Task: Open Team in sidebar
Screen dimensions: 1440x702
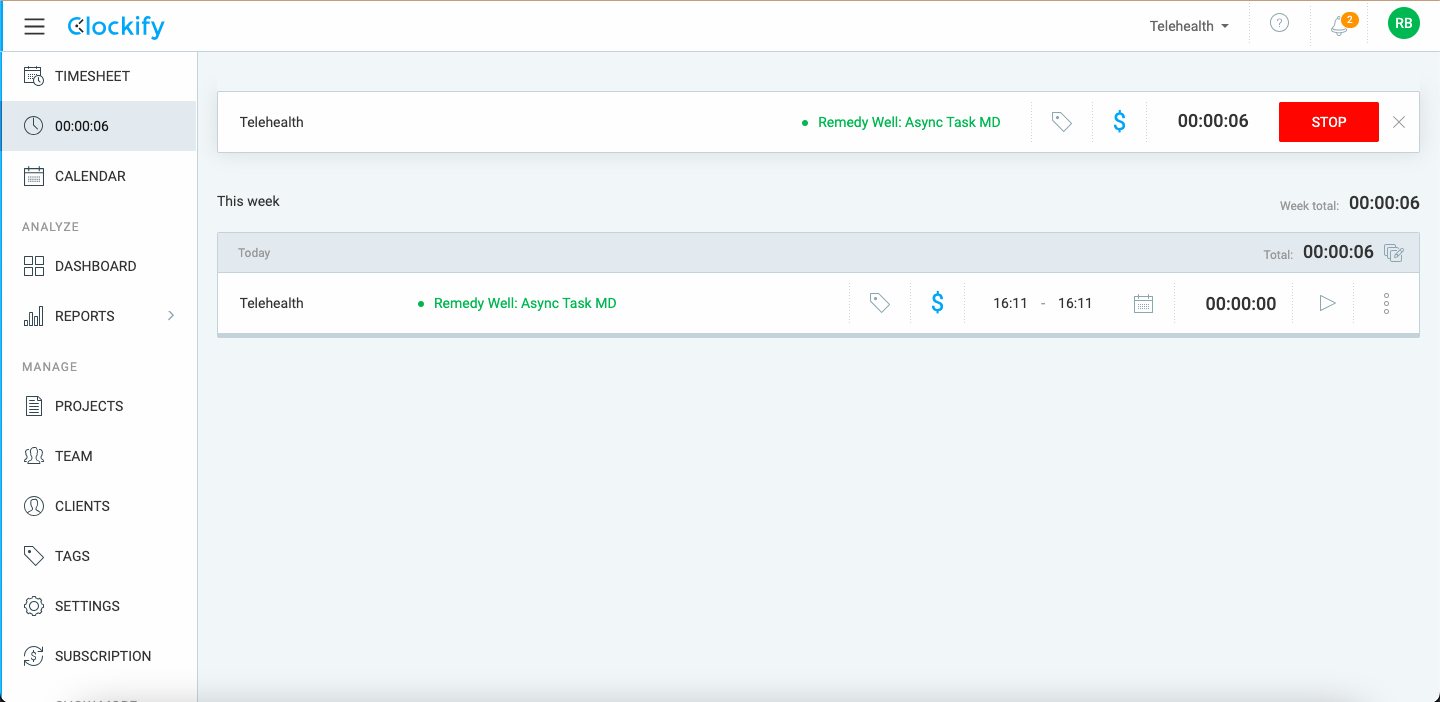Action: pyautogui.click(x=99, y=456)
